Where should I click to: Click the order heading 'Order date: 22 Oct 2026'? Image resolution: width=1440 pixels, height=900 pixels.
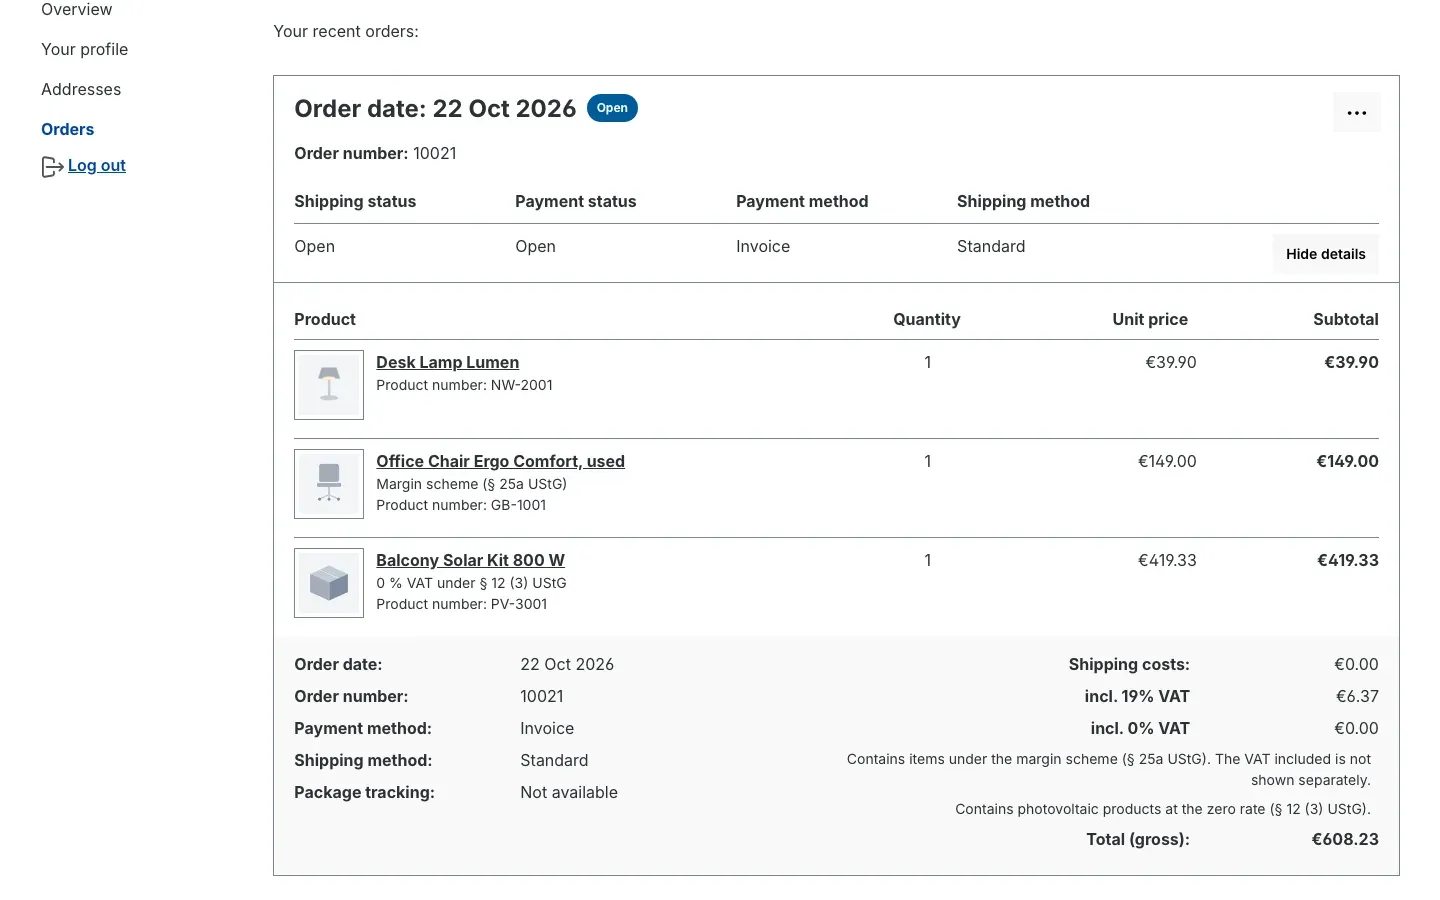pos(435,109)
